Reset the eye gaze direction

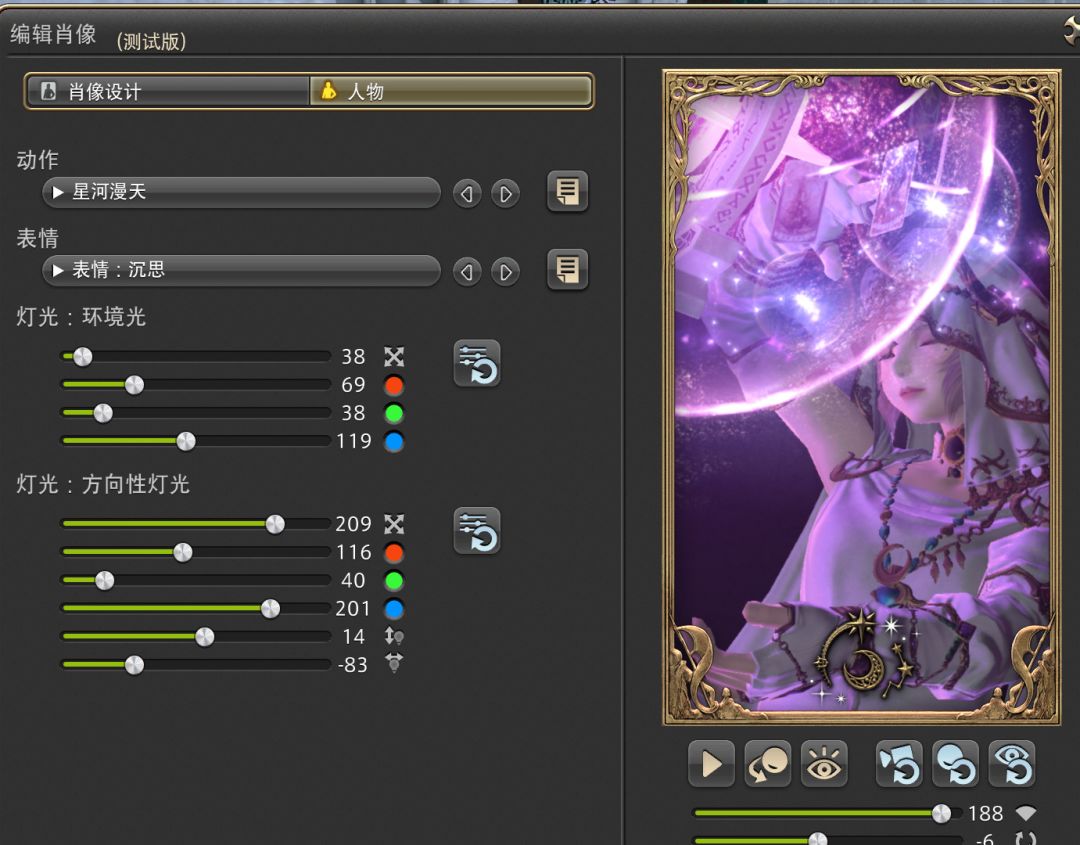1012,764
